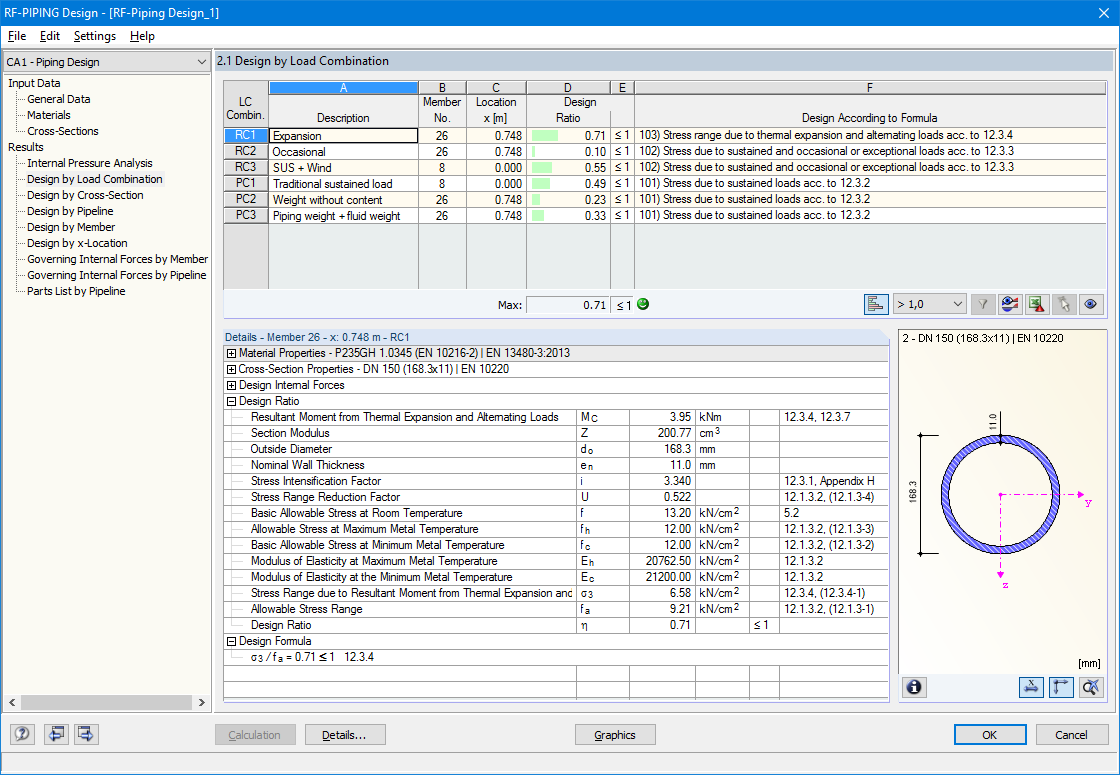Screen dimensions: 1120x775
Task: Open the Edit menu
Action: pyautogui.click(x=50, y=36)
